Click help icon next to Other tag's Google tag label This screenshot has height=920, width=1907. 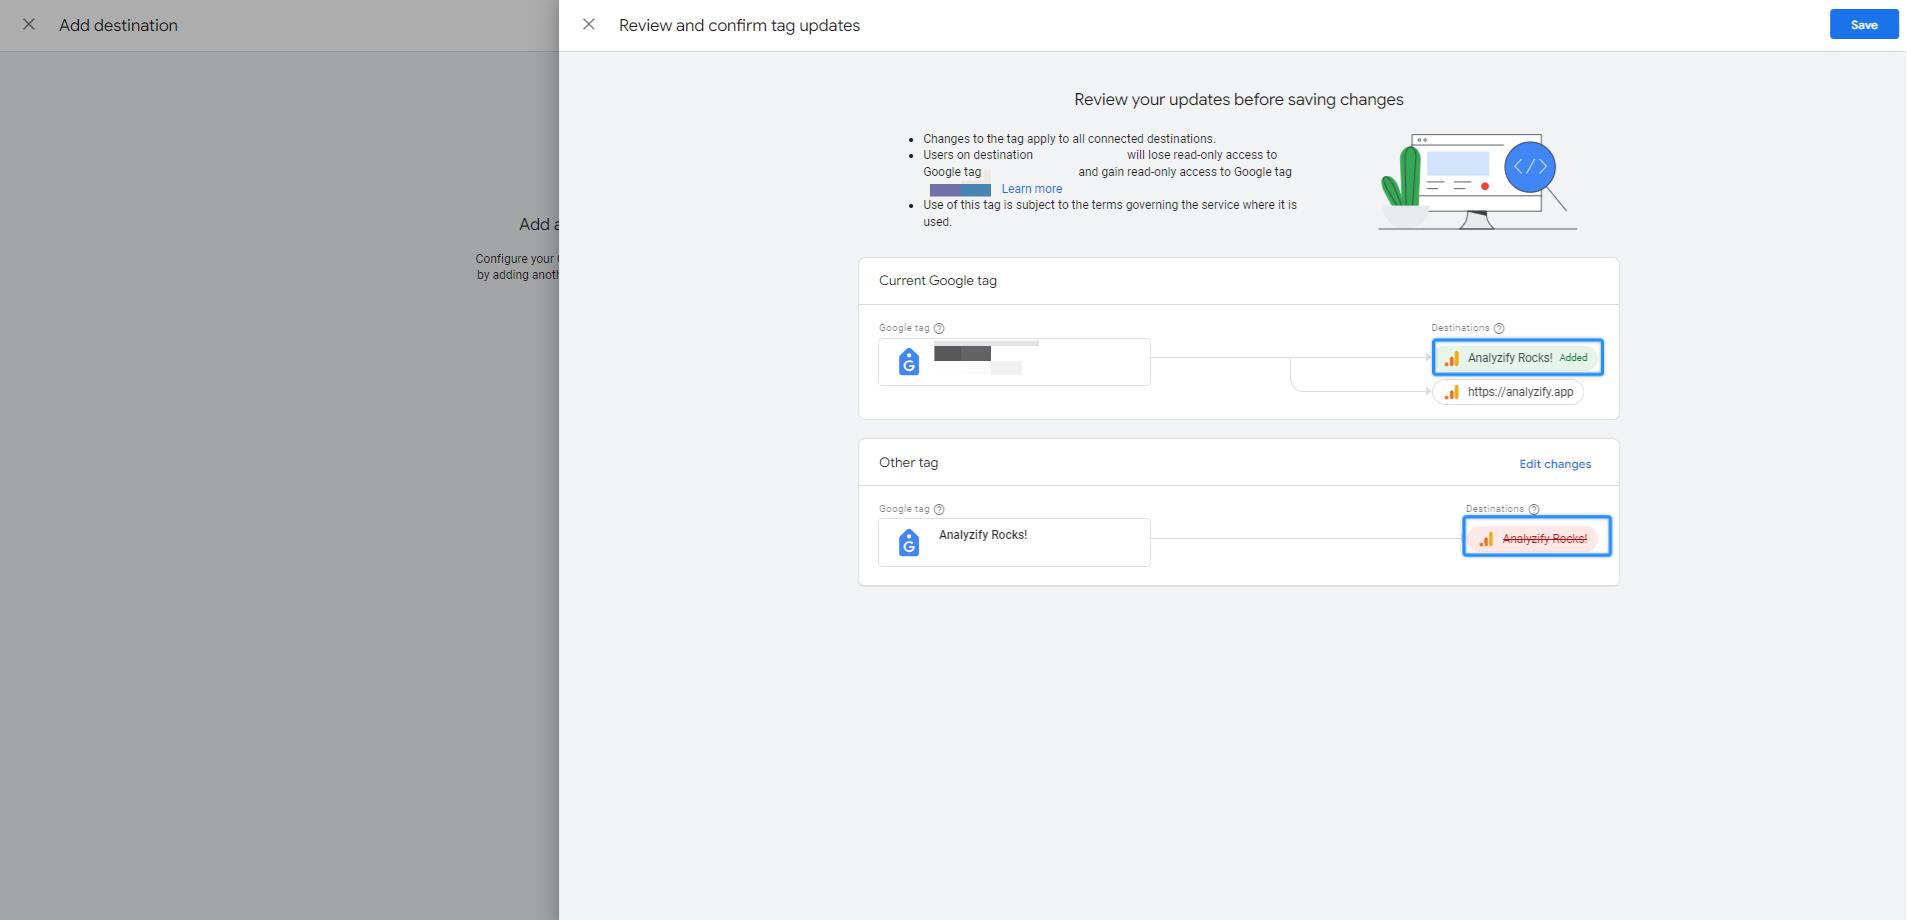point(939,509)
